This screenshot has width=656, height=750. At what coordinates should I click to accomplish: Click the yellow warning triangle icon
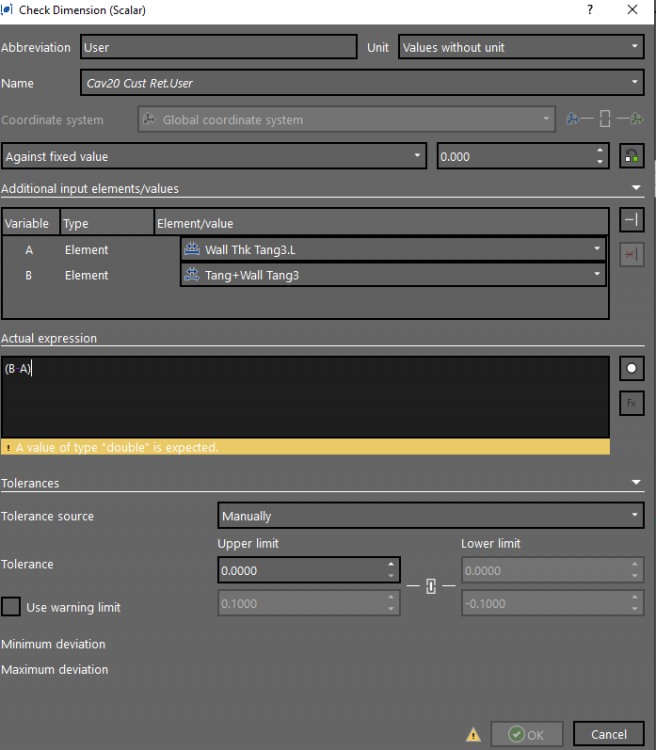(474, 734)
